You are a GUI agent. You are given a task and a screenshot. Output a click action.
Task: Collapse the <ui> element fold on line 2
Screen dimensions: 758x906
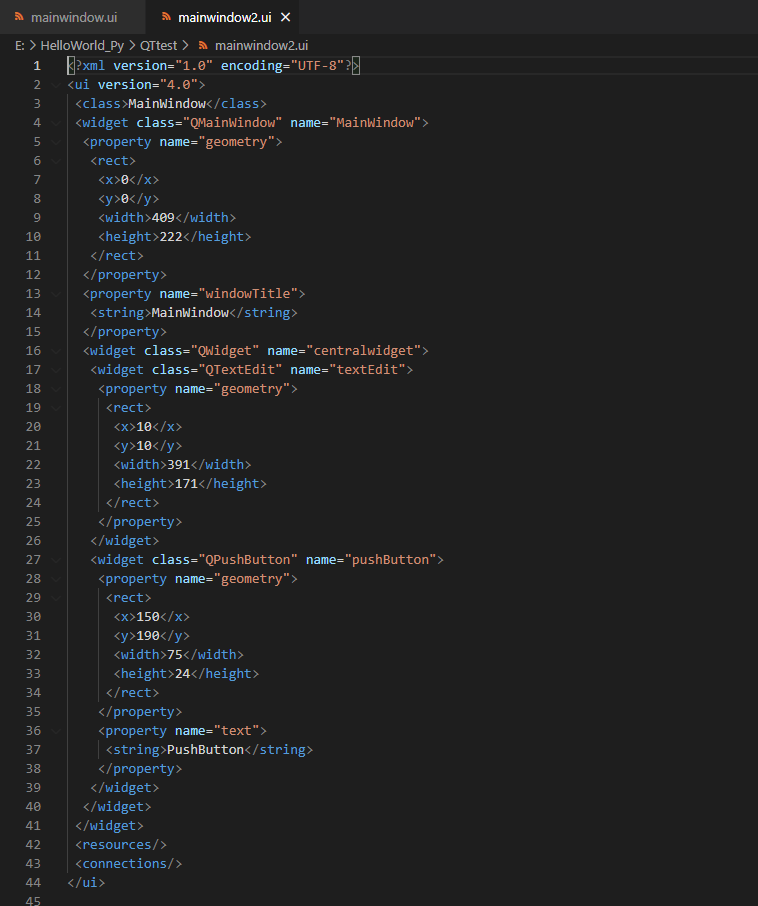click(x=55, y=84)
